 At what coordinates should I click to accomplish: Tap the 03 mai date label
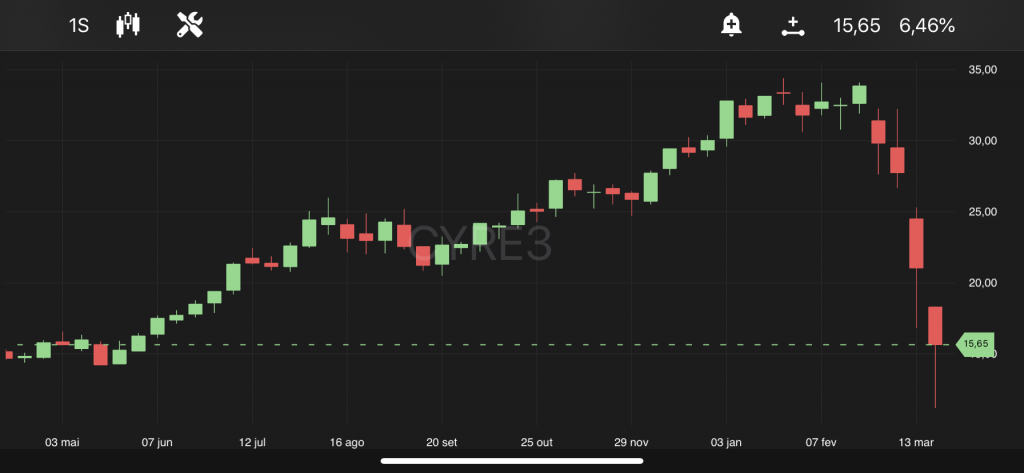tap(62, 442)
